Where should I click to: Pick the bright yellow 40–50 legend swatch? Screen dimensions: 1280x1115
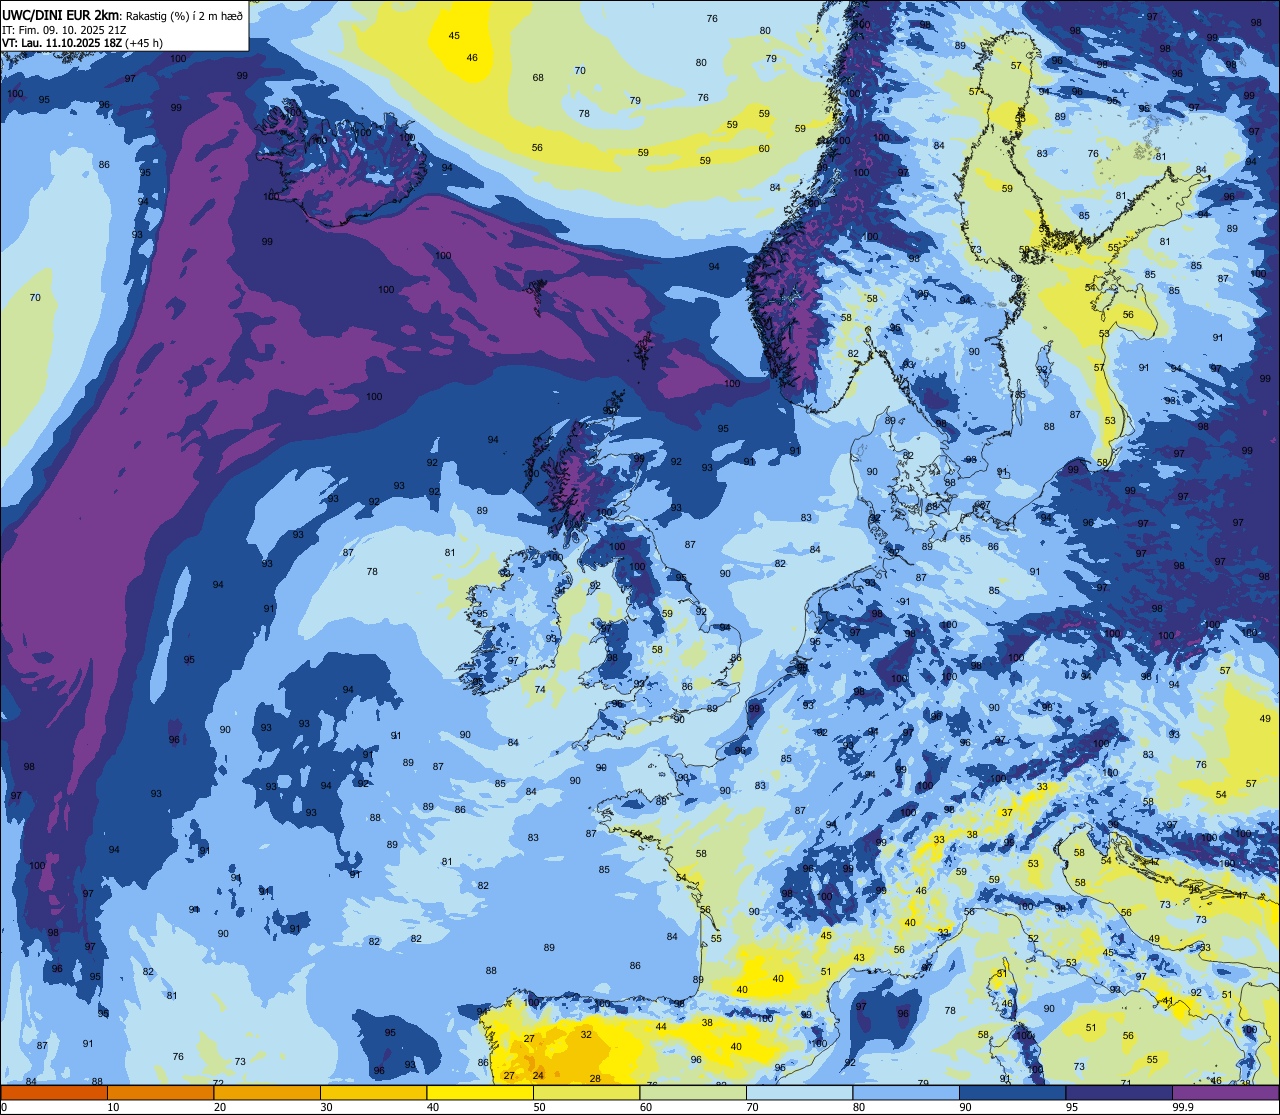click(x=480, y=1092)
